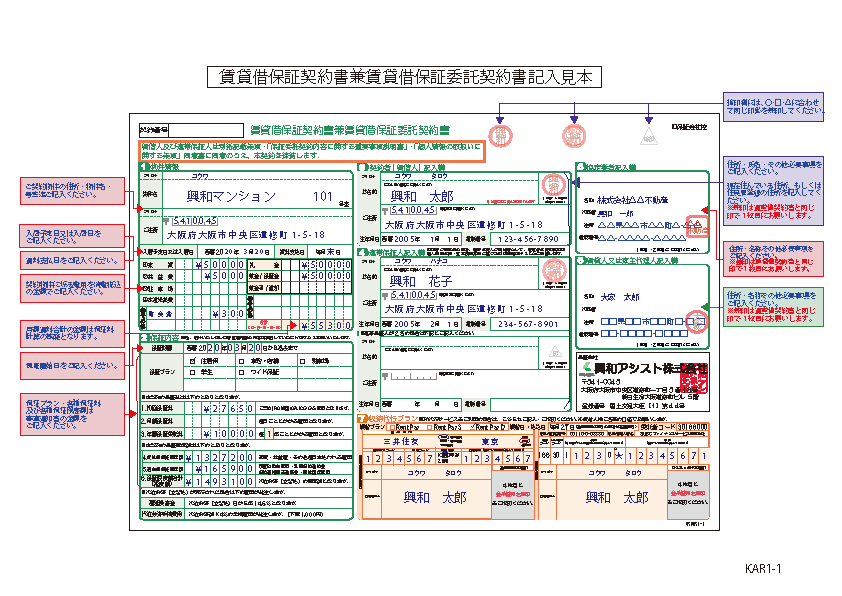842x596 pixels.
Task: Click the middle round red seal above the form
Action: pos(574,136)
